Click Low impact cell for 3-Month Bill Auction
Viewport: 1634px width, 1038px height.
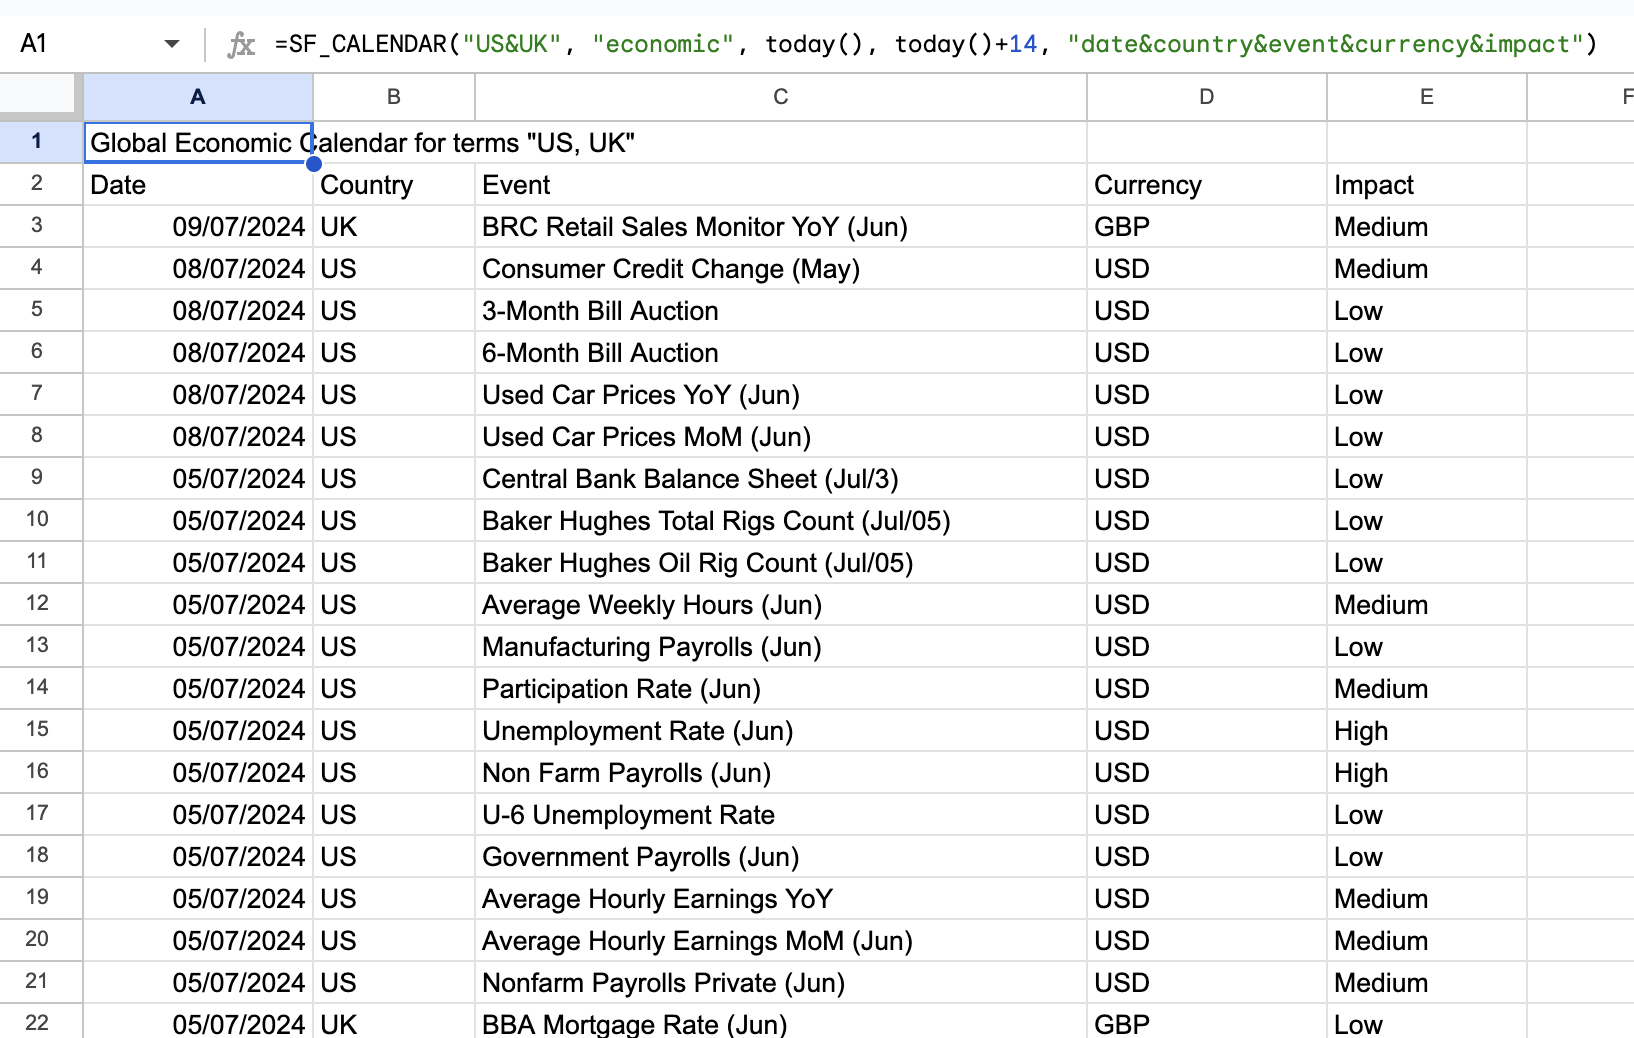(x=1427, y=311)
